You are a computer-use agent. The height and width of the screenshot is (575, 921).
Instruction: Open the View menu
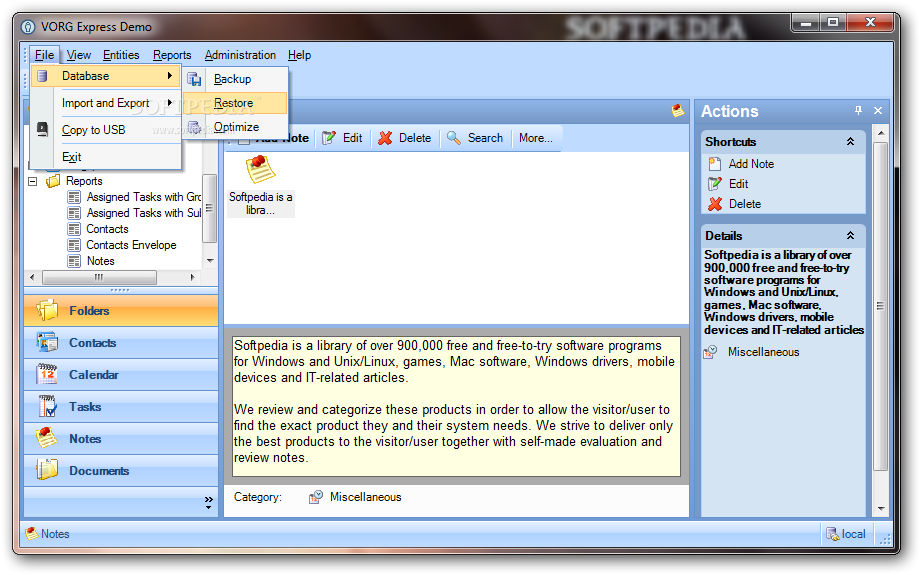point(79,55)
